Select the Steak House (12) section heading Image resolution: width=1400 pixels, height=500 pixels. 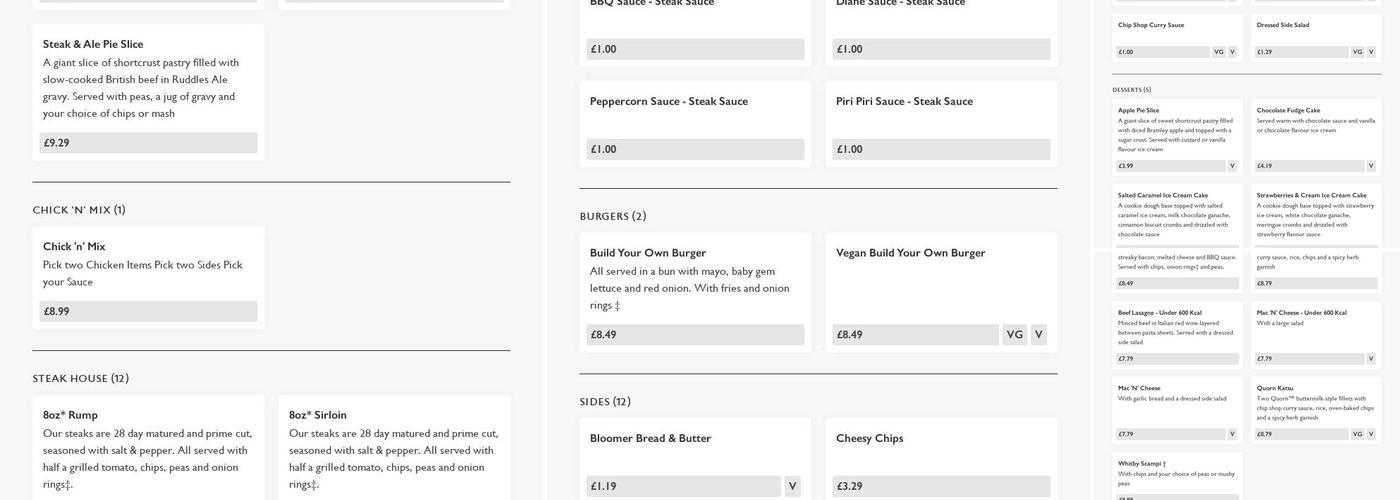(x=81, y=379)
